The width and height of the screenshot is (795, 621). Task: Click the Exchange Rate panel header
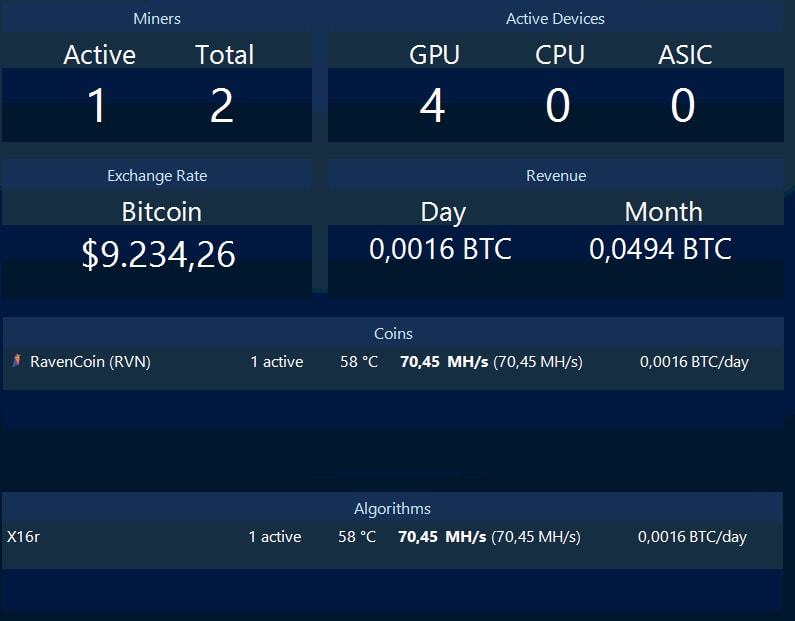(x=157, y=176)
